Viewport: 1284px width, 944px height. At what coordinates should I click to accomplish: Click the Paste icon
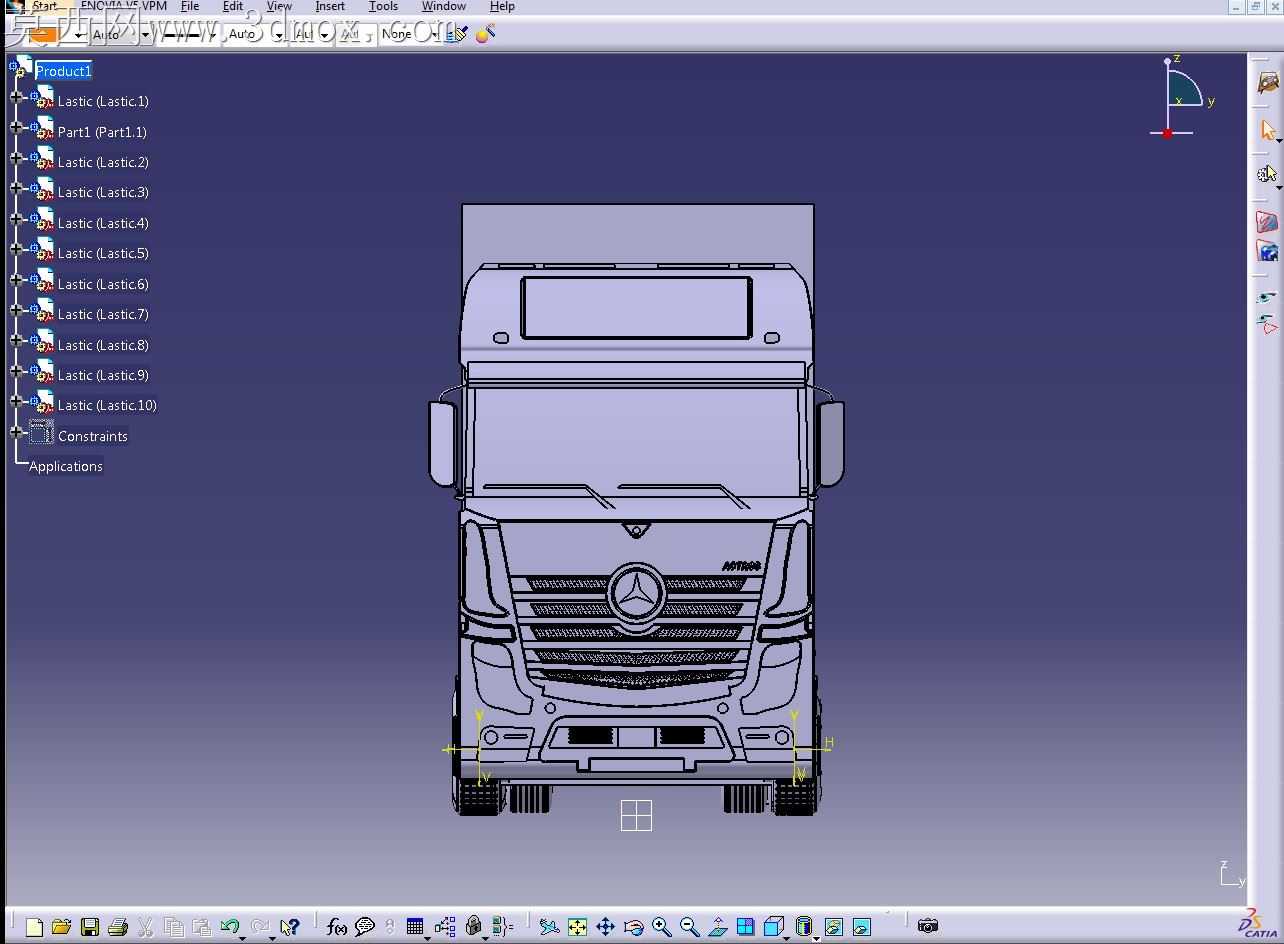click(201, 927)
